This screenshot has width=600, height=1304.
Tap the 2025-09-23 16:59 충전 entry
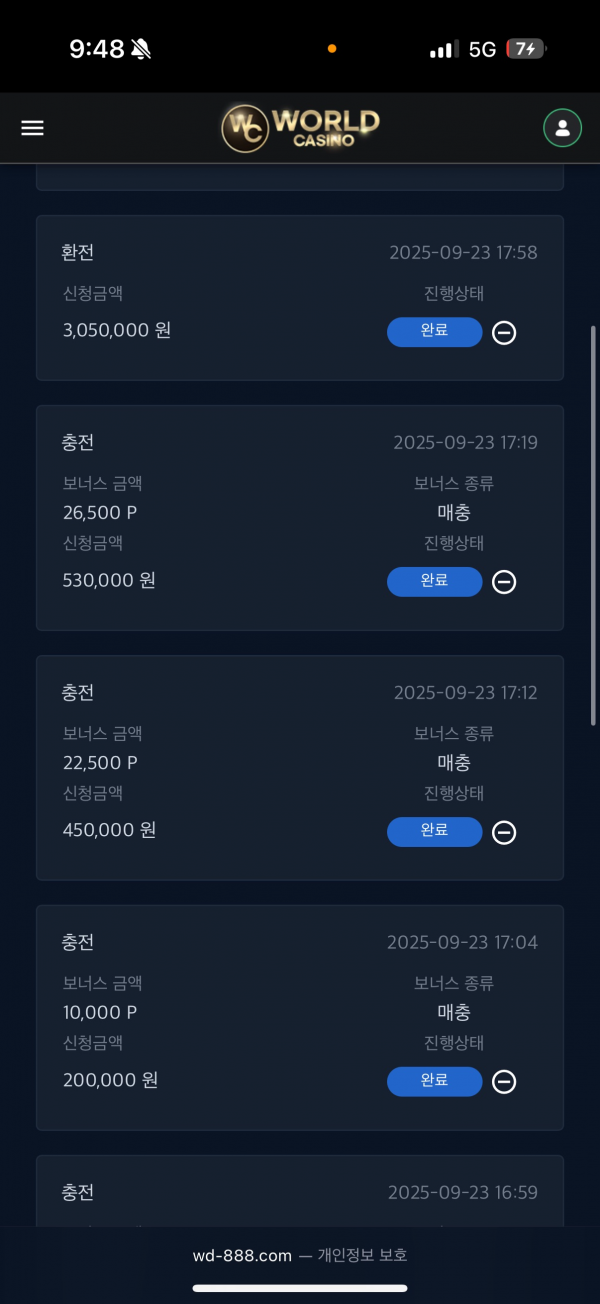tap(300, 1192)
